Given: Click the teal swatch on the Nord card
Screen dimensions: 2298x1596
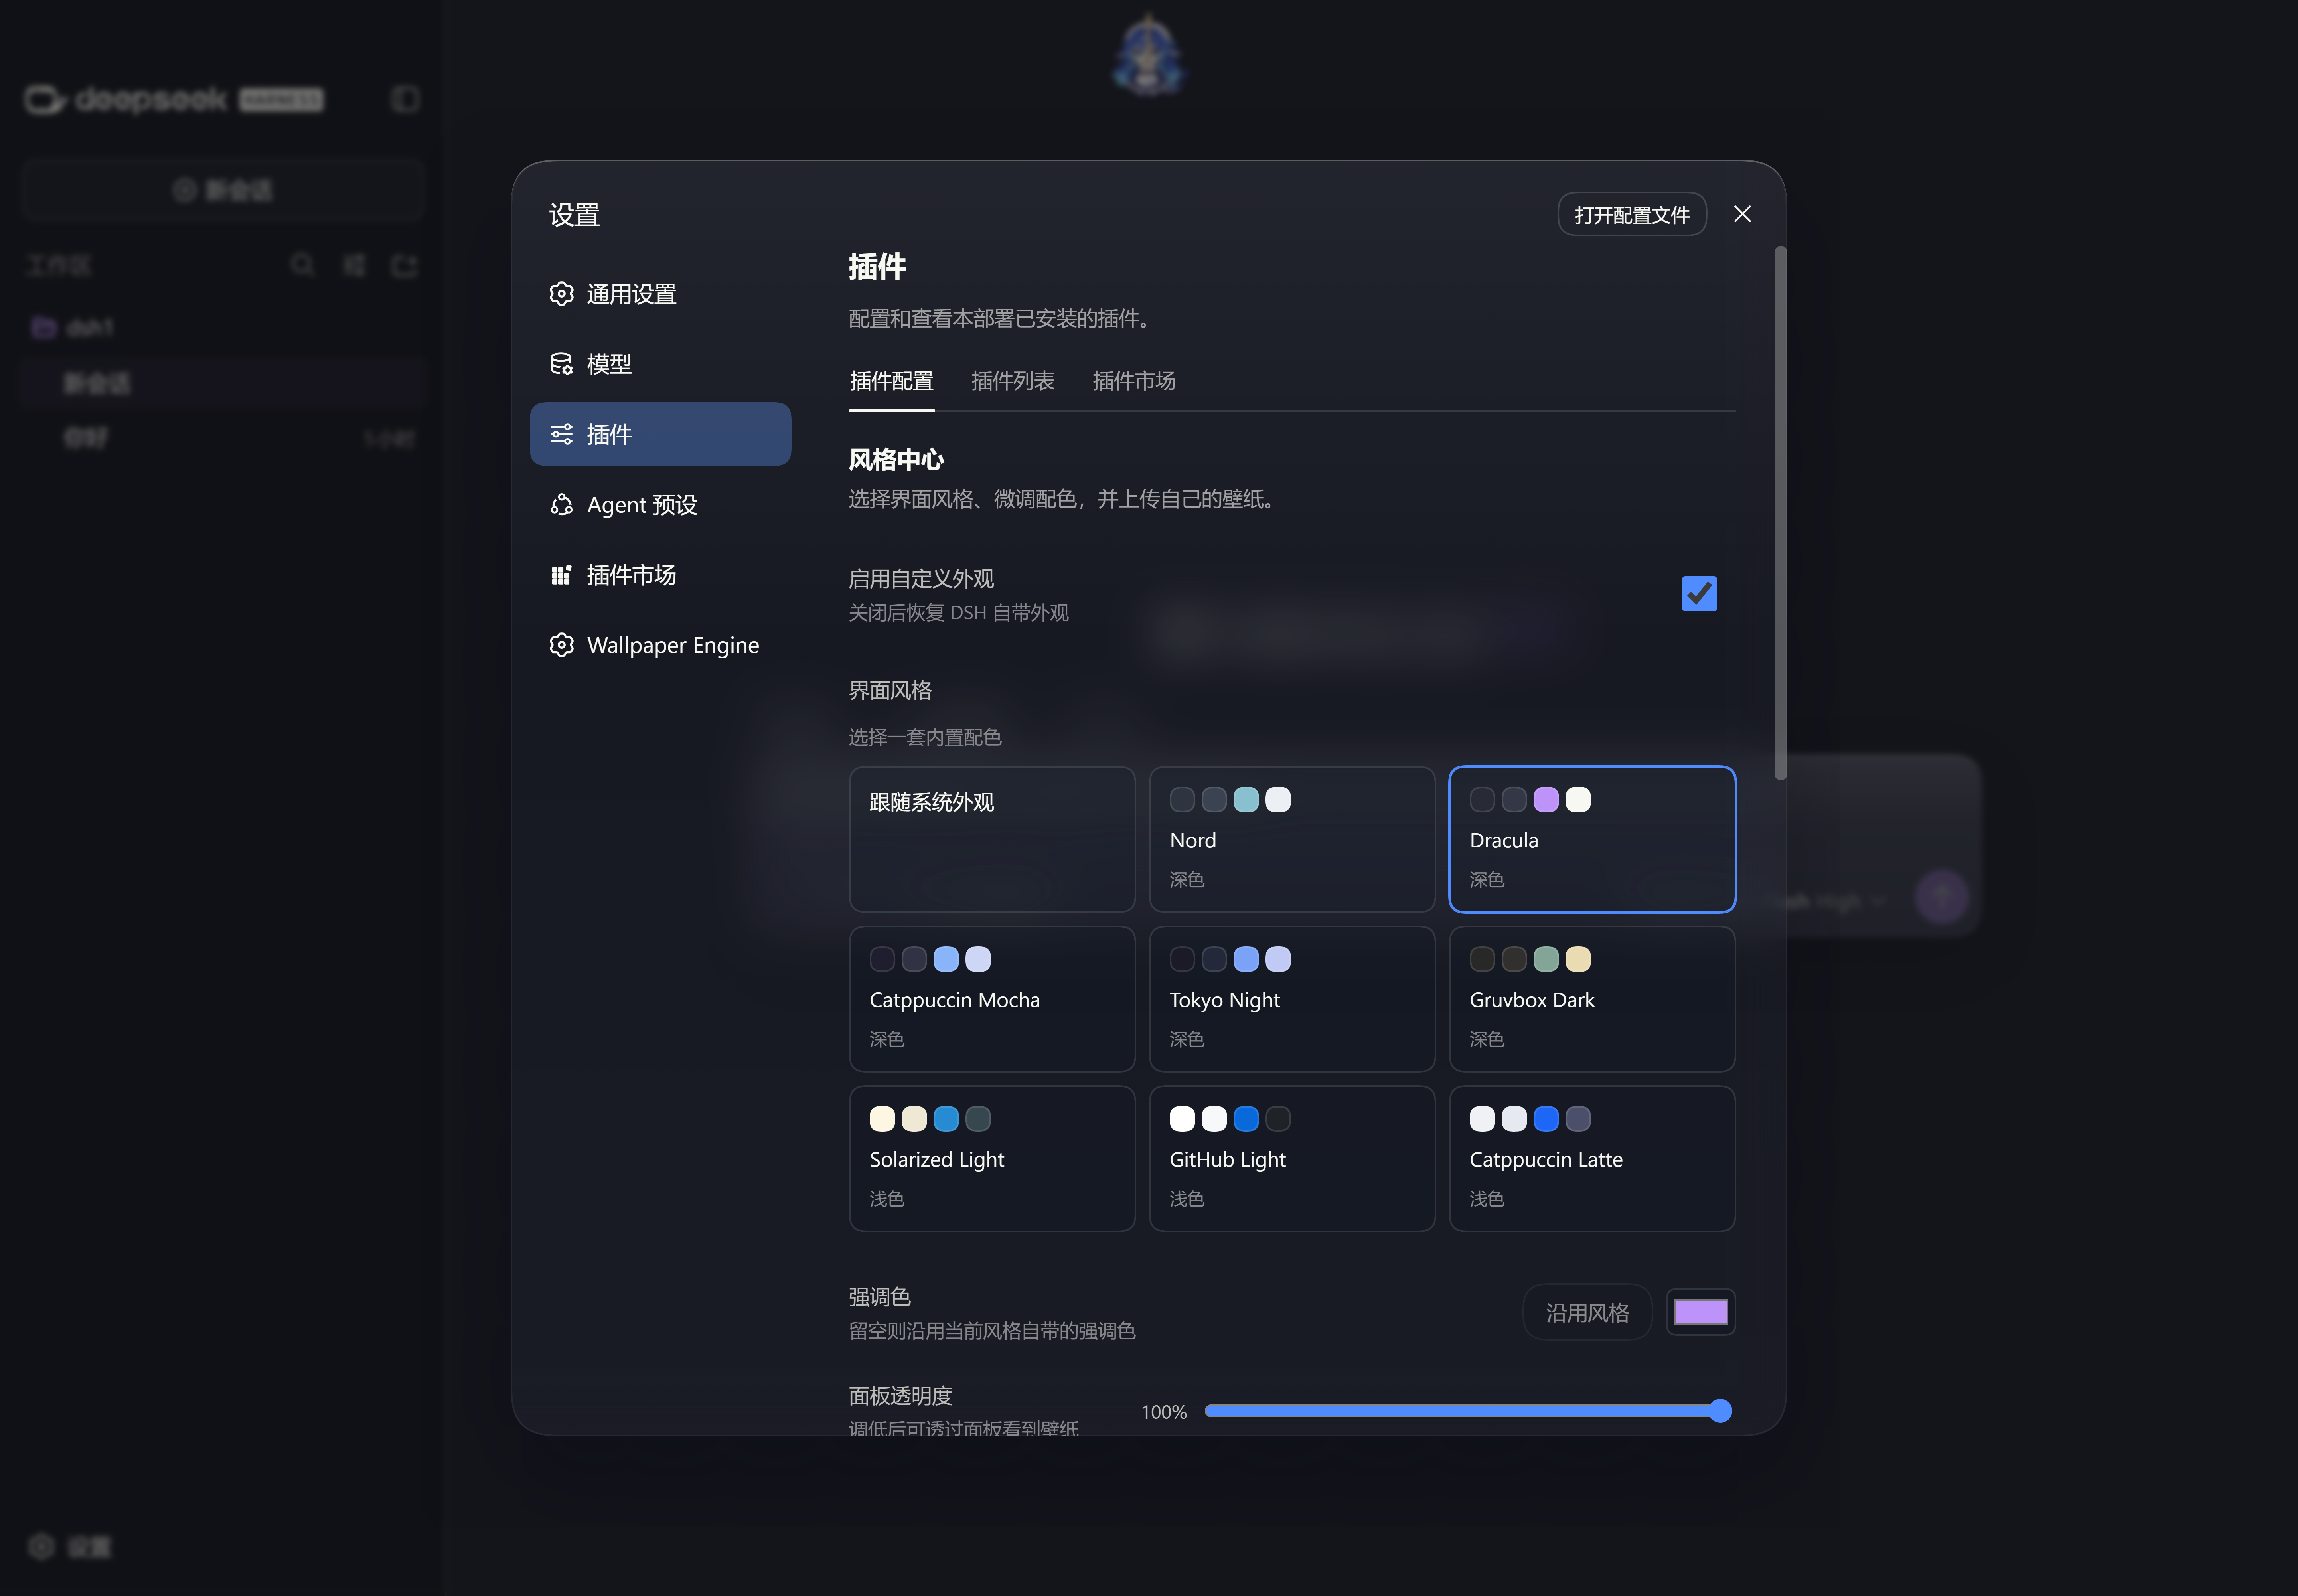Looking at the screenshot, I should [x=1246, y=800].
